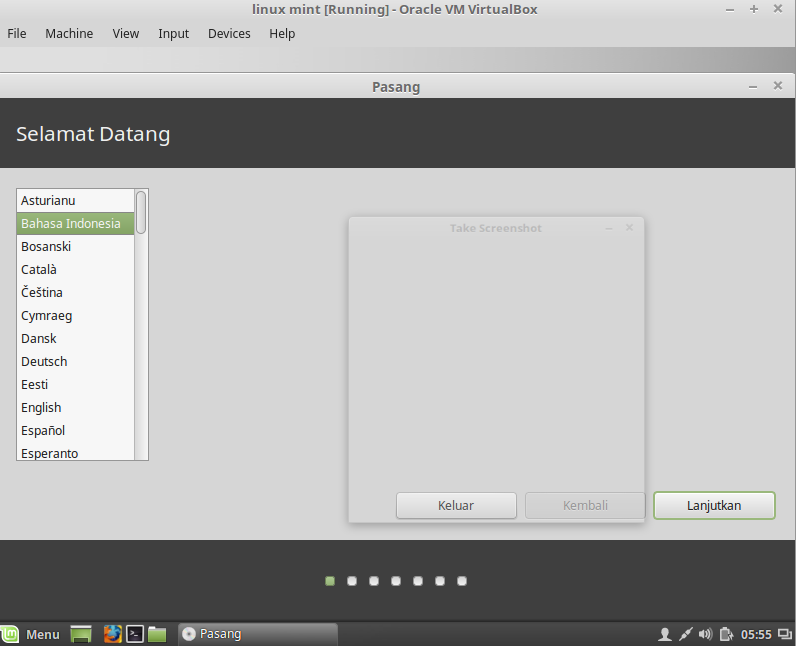Open the battery power tray icon
796x646 pixels.
click(726, 634)
